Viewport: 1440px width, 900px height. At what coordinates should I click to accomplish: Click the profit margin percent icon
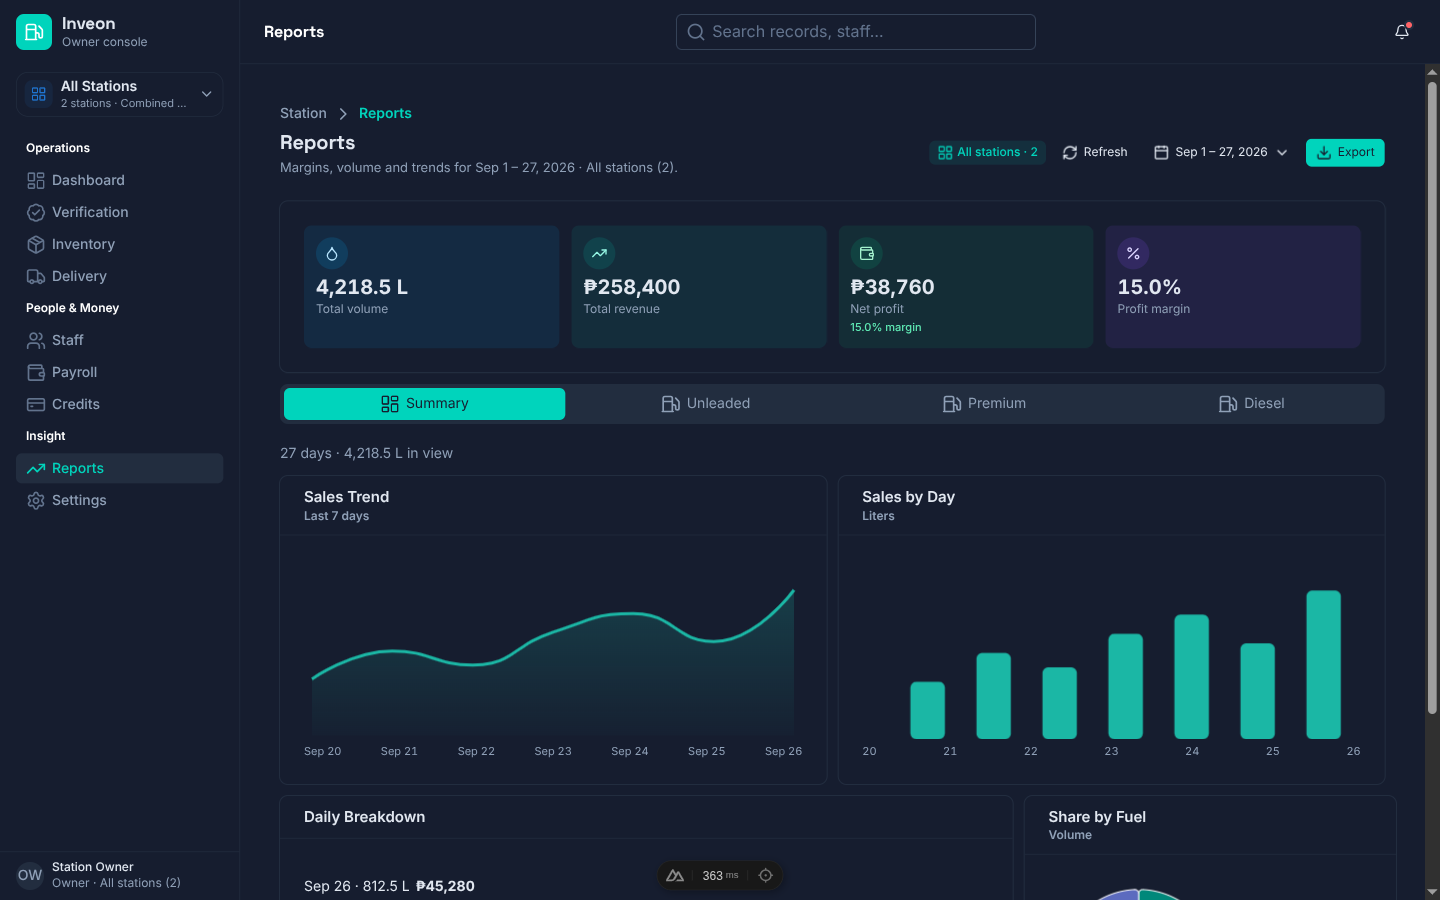pos(1133,254)
